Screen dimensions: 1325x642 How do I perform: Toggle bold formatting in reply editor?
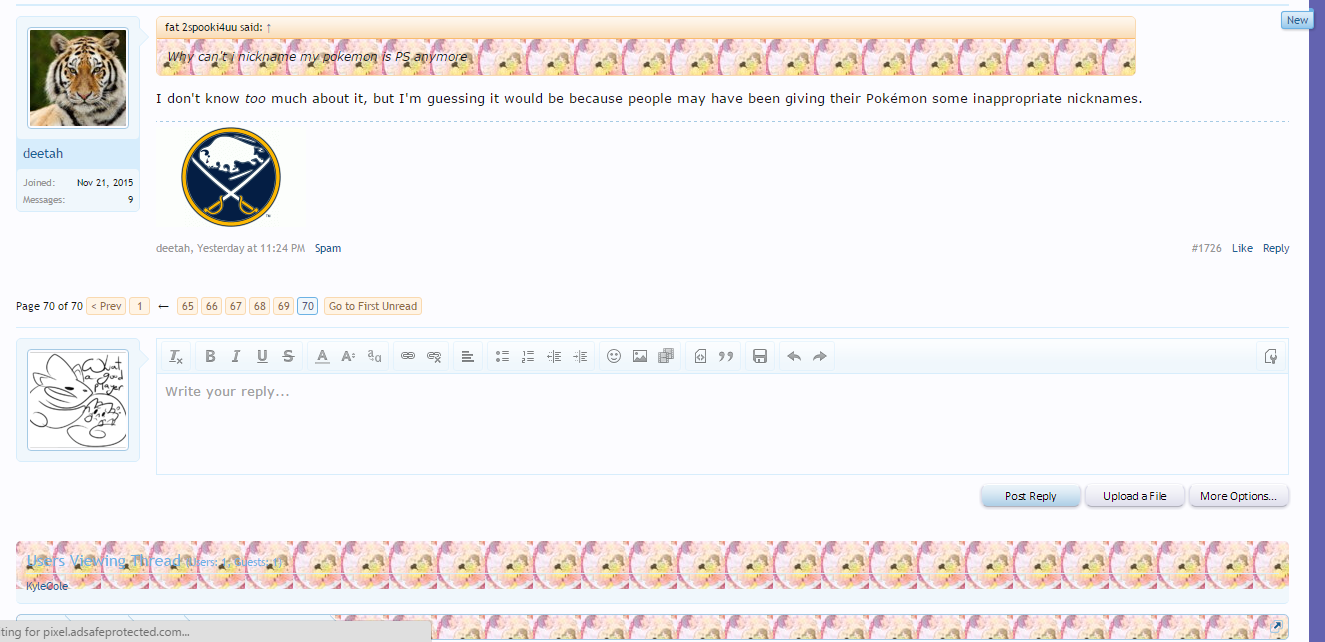click(210, 356)
